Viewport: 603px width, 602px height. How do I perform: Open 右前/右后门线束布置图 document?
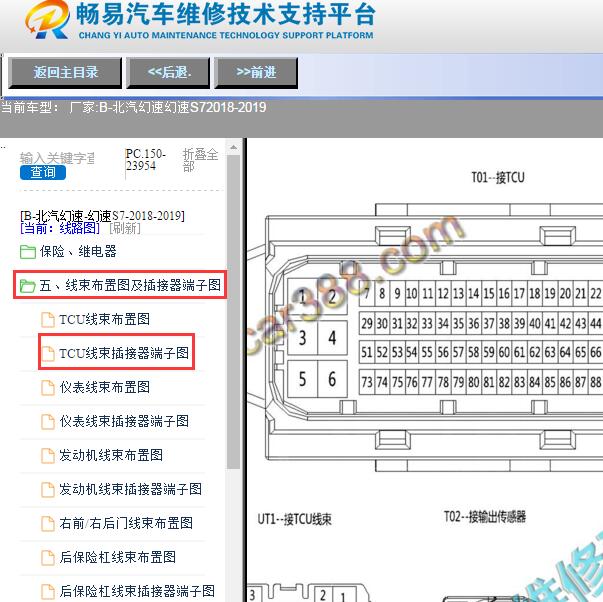[126, 523]
